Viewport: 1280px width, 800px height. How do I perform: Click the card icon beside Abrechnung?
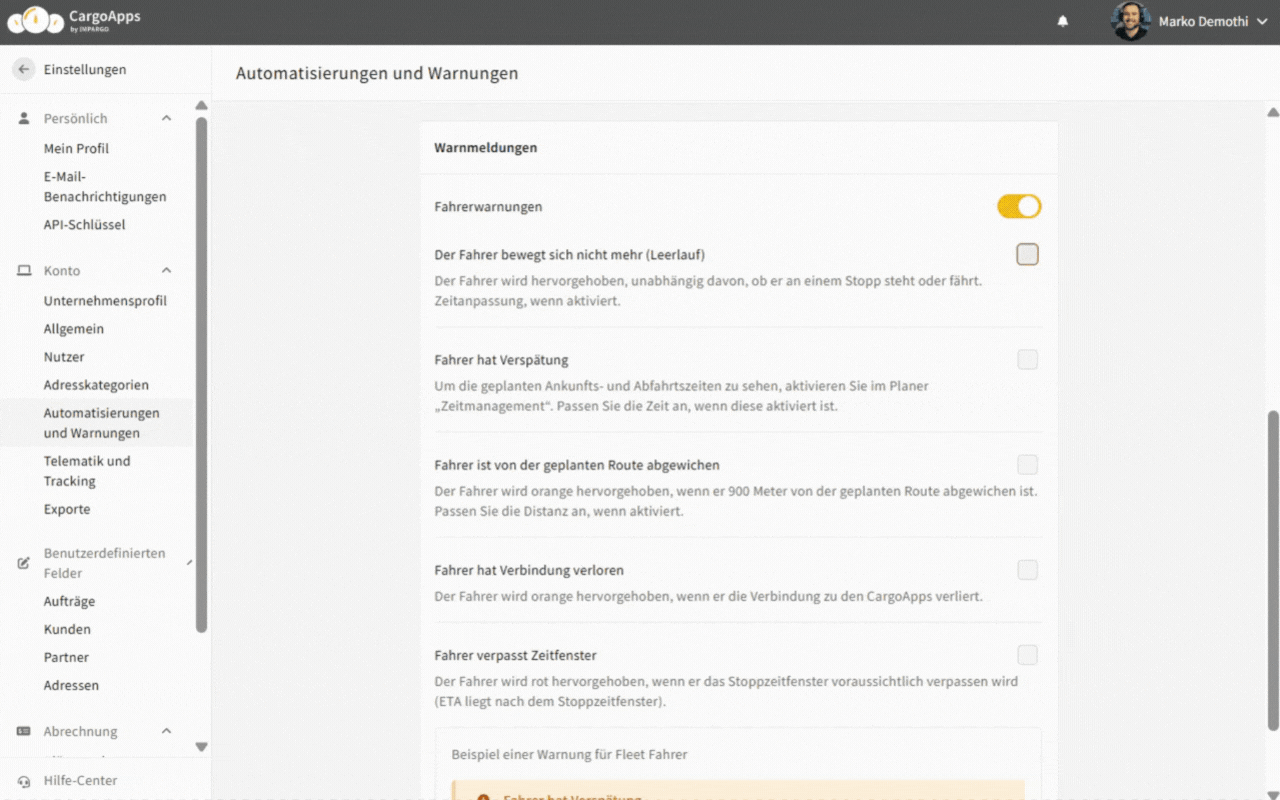click(x=22, y=731)
